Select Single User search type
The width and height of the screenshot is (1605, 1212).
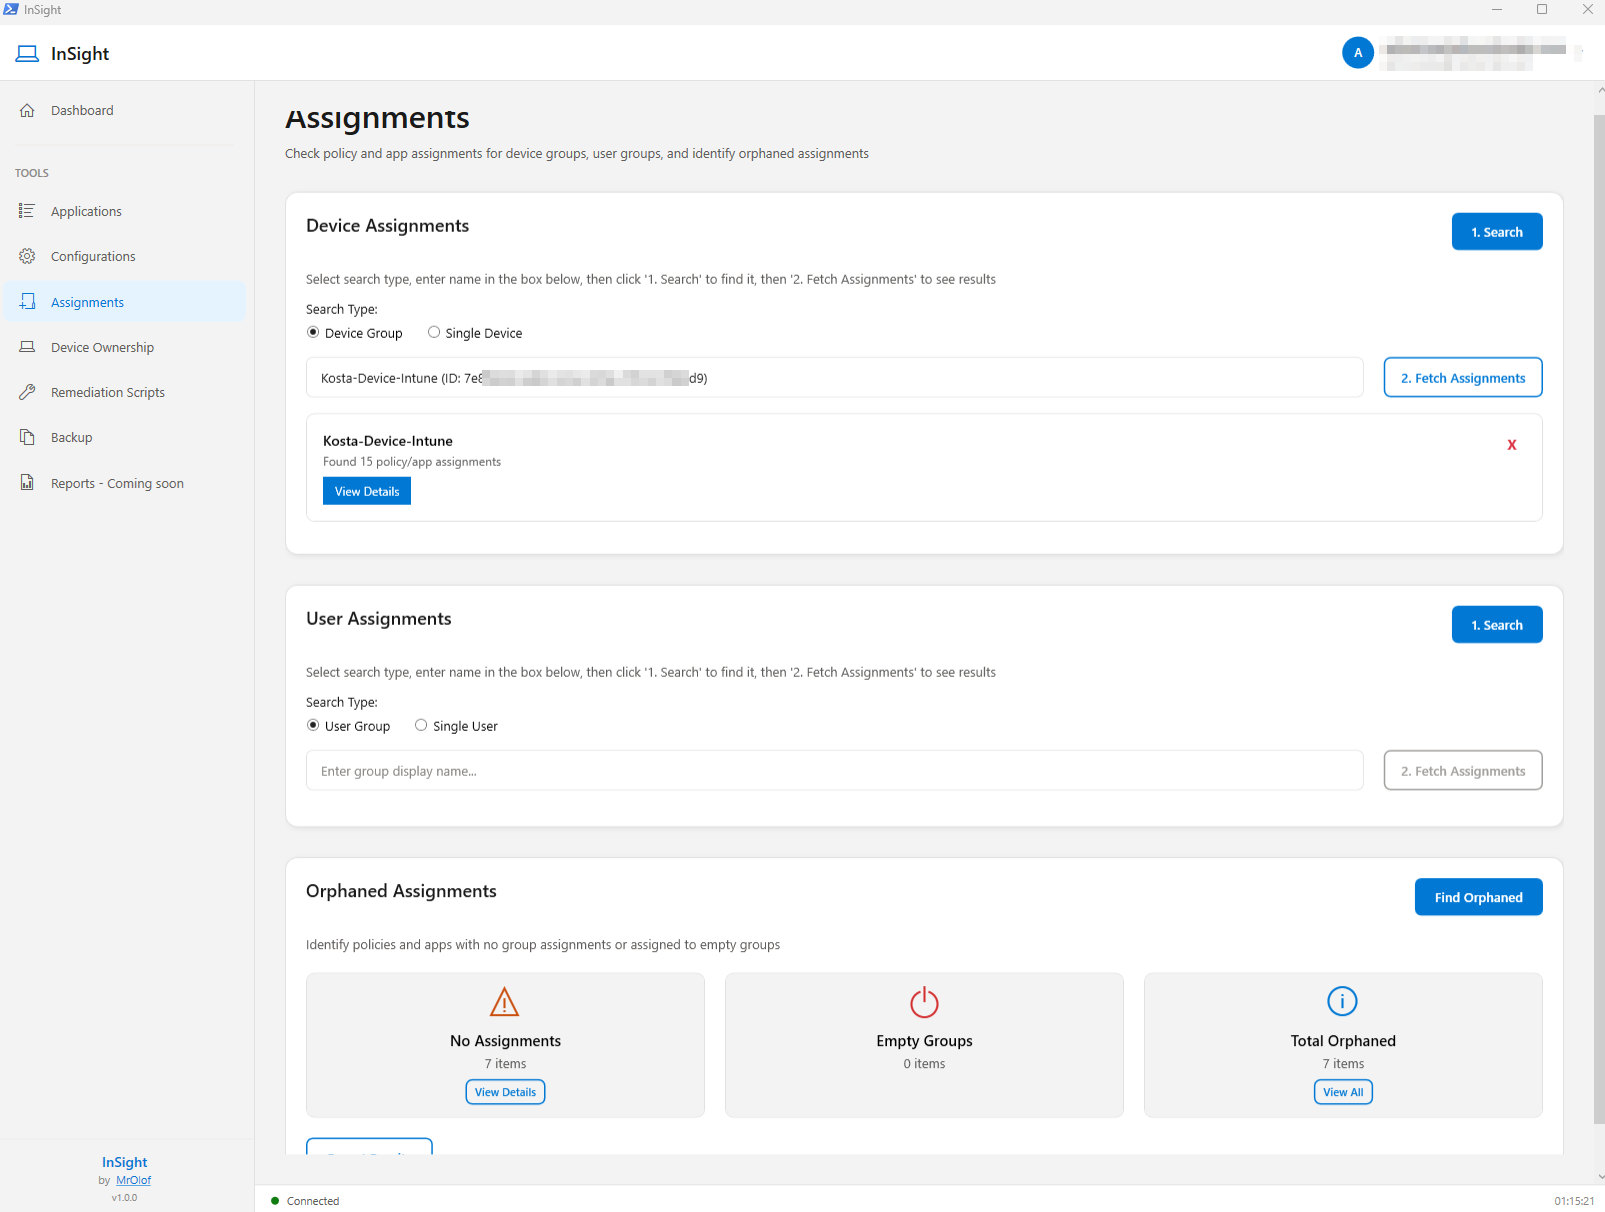pyautogui.click(x=421, y=725)
